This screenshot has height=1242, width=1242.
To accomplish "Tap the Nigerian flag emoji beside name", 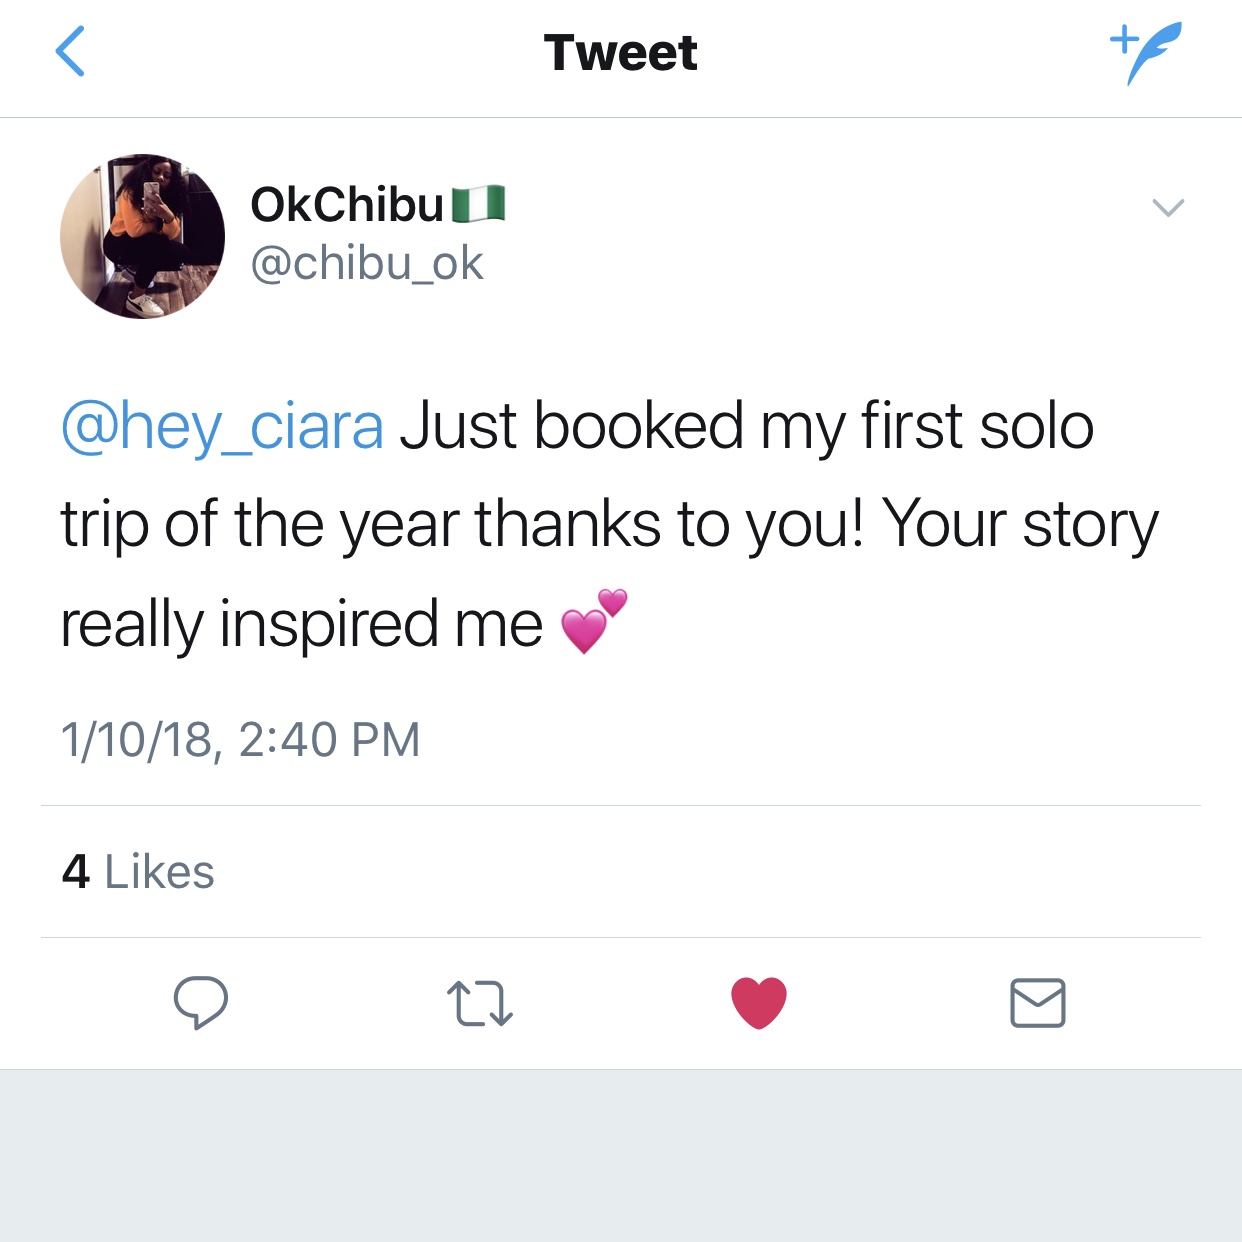I will click(x=479, y=204).
